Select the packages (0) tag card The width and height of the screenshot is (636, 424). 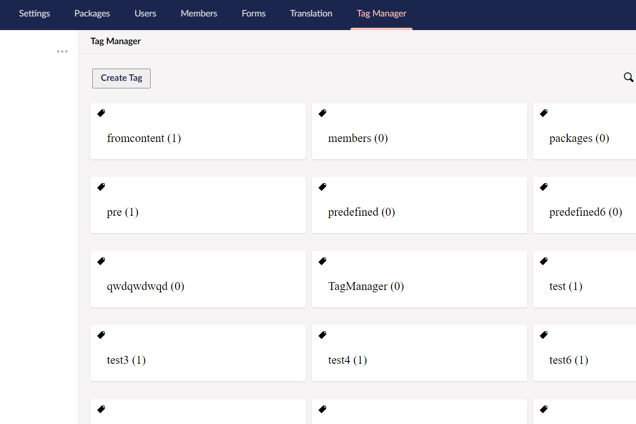[x=579, y=139]
